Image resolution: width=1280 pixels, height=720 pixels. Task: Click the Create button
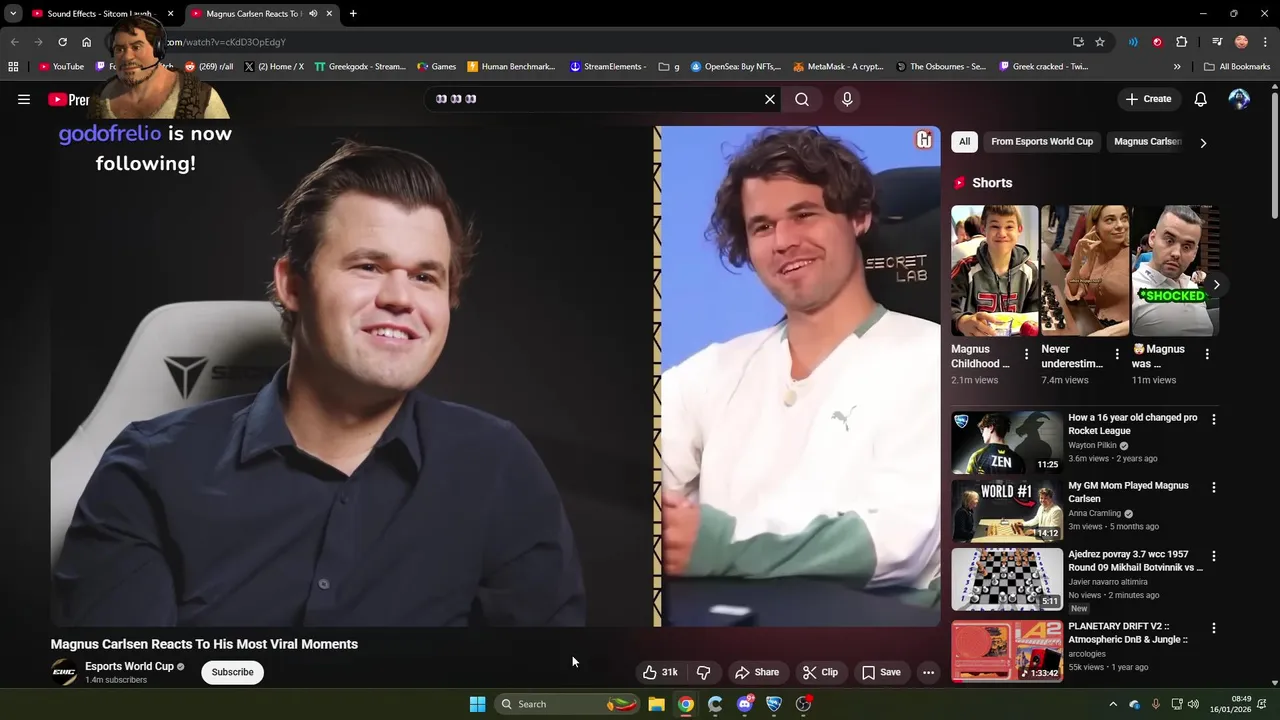(1148, 99)
